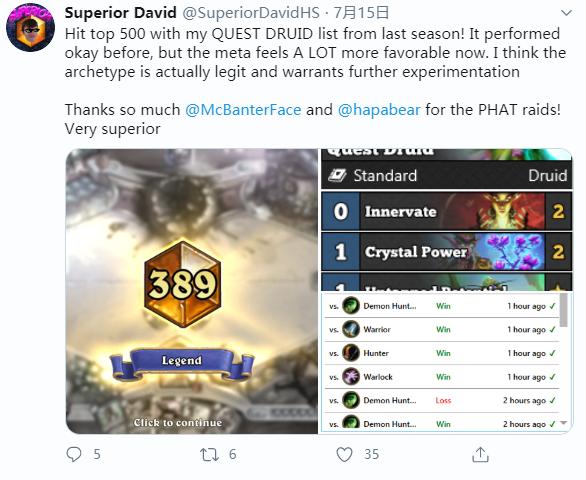Click the Hunter class icon in match history
The height and width of the screenshot is (480, 586).
pos(351,353)
